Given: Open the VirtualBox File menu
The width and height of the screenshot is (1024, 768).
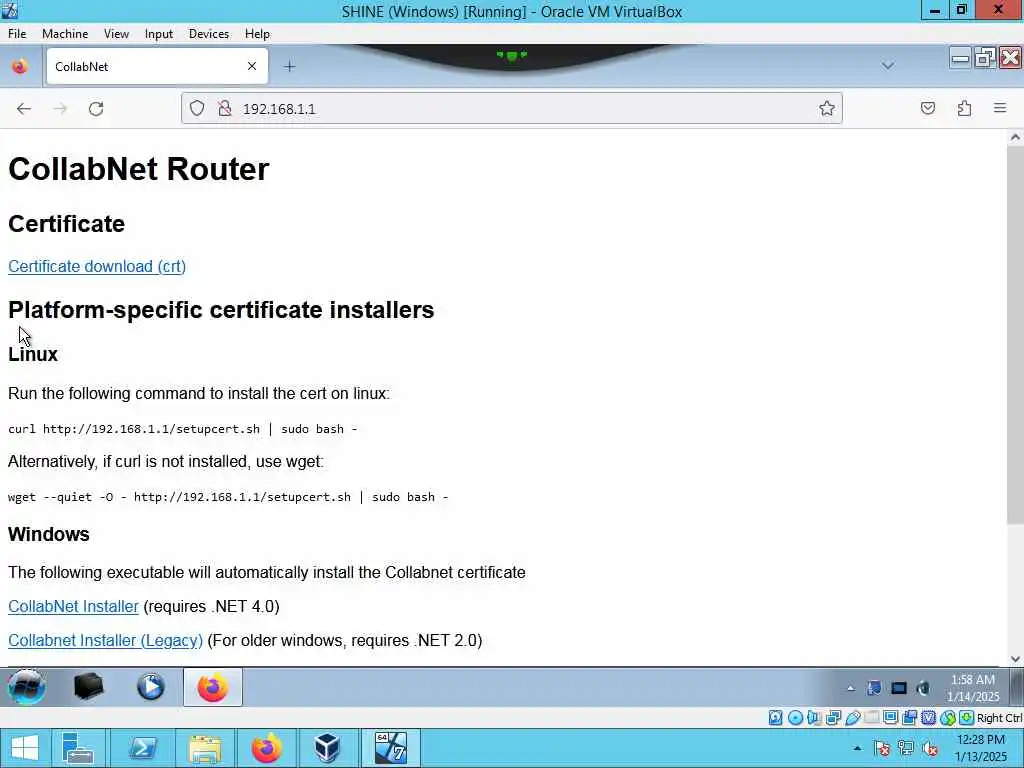Looking at the screenshot, I should (x=17, y=34).
